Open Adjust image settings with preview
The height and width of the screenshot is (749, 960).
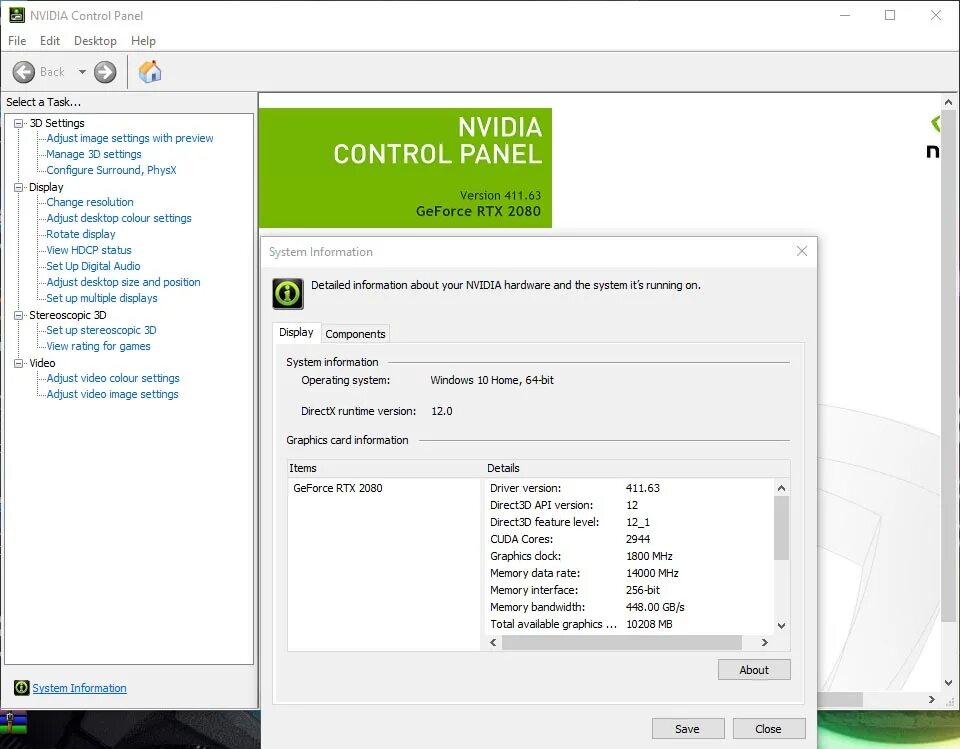tap(130, 138)
